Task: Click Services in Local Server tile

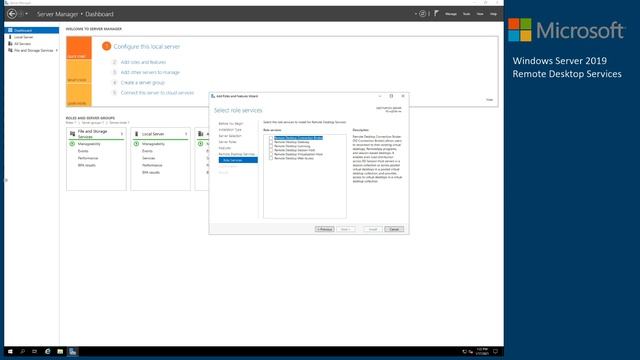Action: click(149, 158)
